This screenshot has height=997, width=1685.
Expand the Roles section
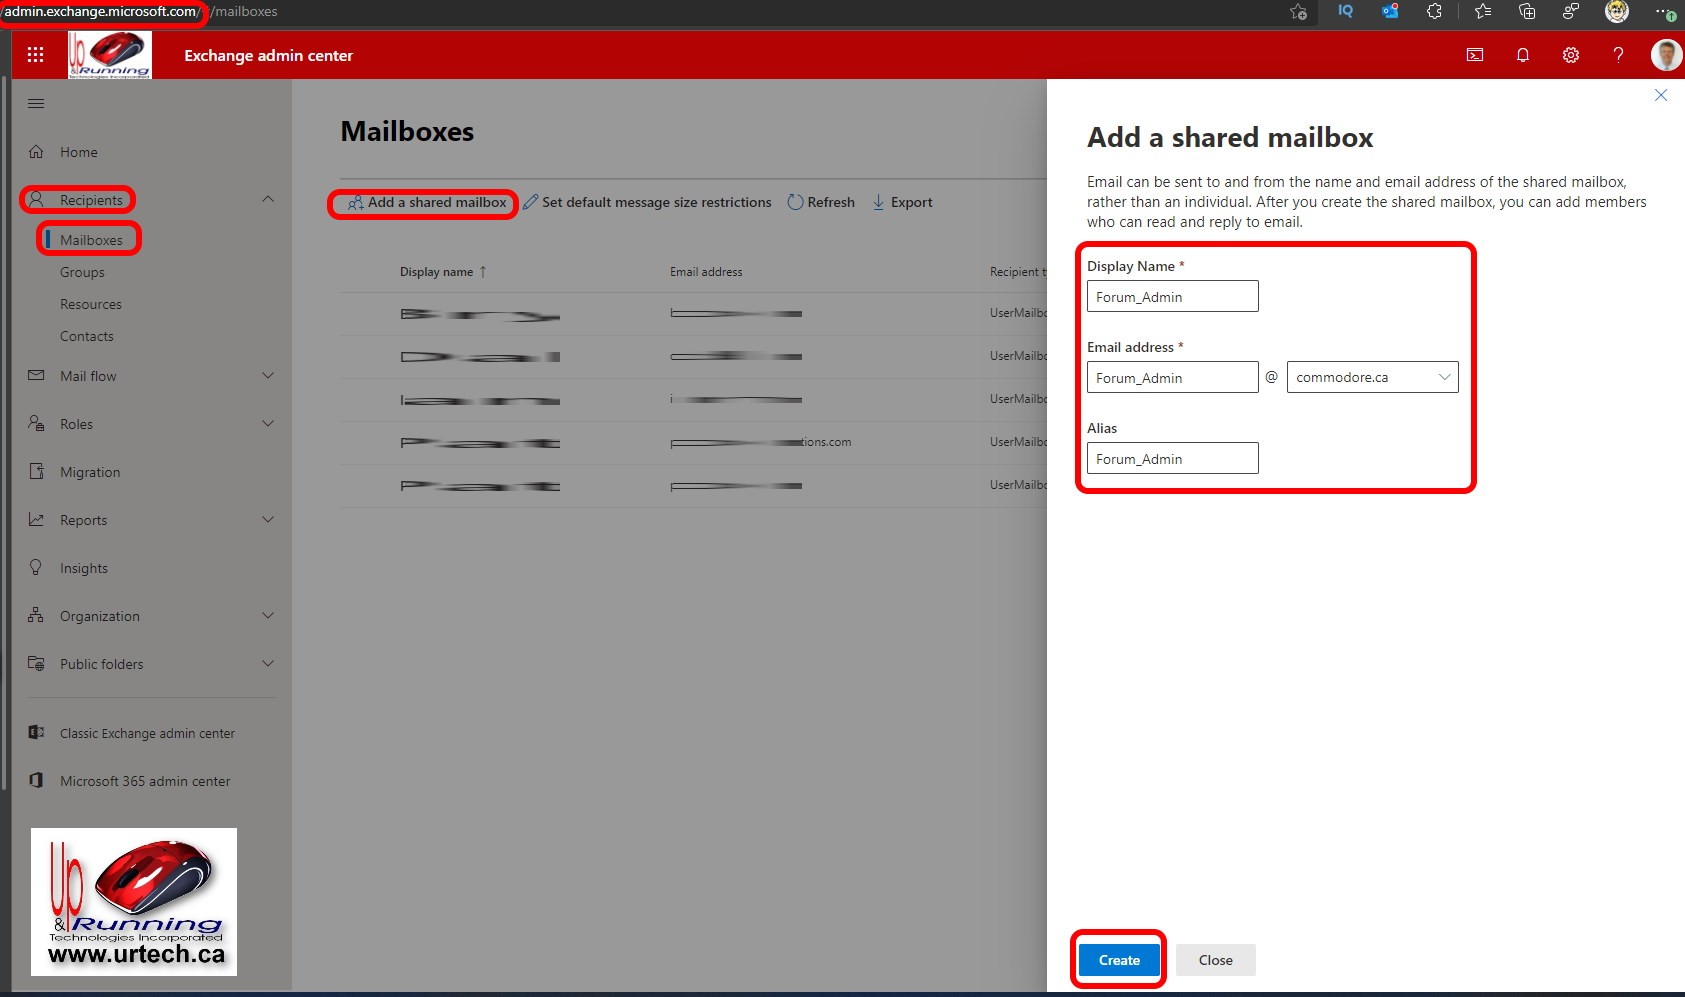click(x=267, y=424)
